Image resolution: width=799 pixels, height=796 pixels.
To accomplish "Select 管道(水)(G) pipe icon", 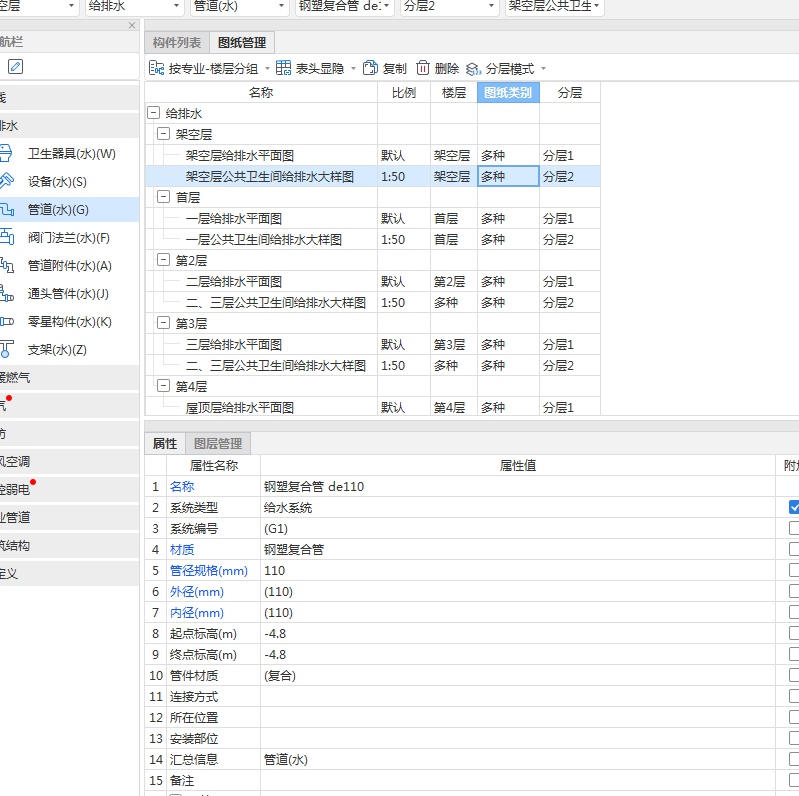I will click(7, 209).
